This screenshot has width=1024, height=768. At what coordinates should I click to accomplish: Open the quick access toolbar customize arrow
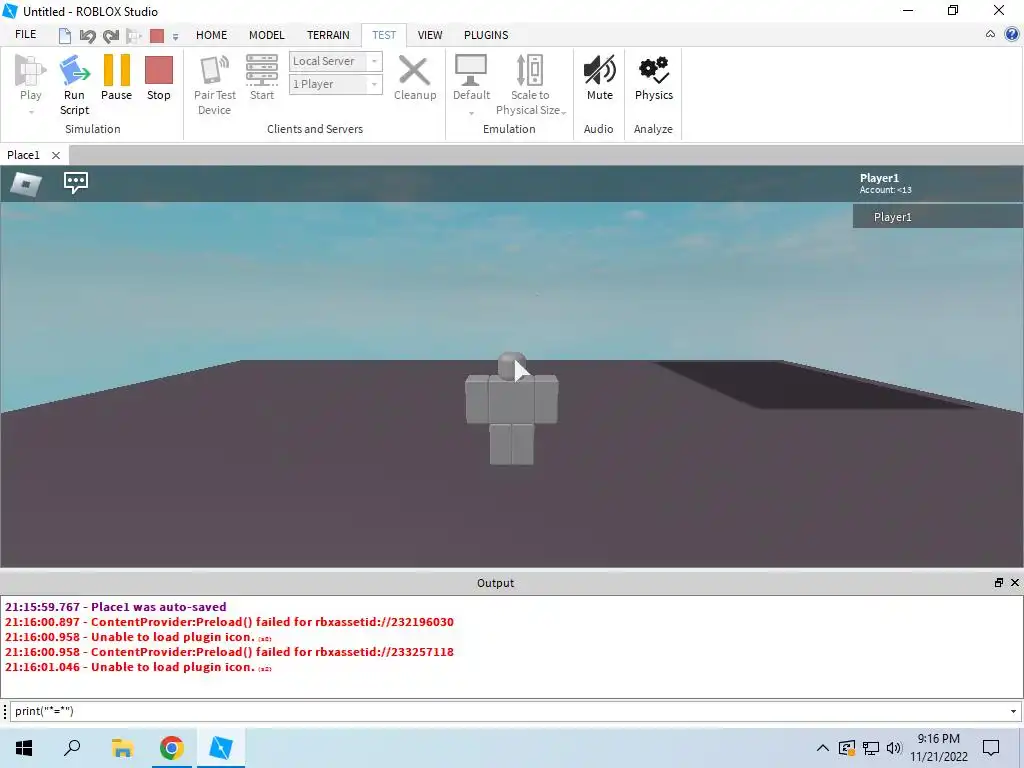point(175,37)
